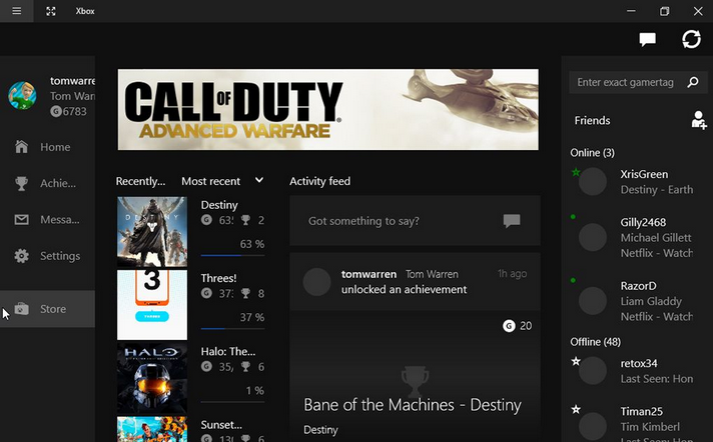Open the Call of Duty Advanced Warfare banner
Viewport: 713px width, 442px height.
click(328, 109)
